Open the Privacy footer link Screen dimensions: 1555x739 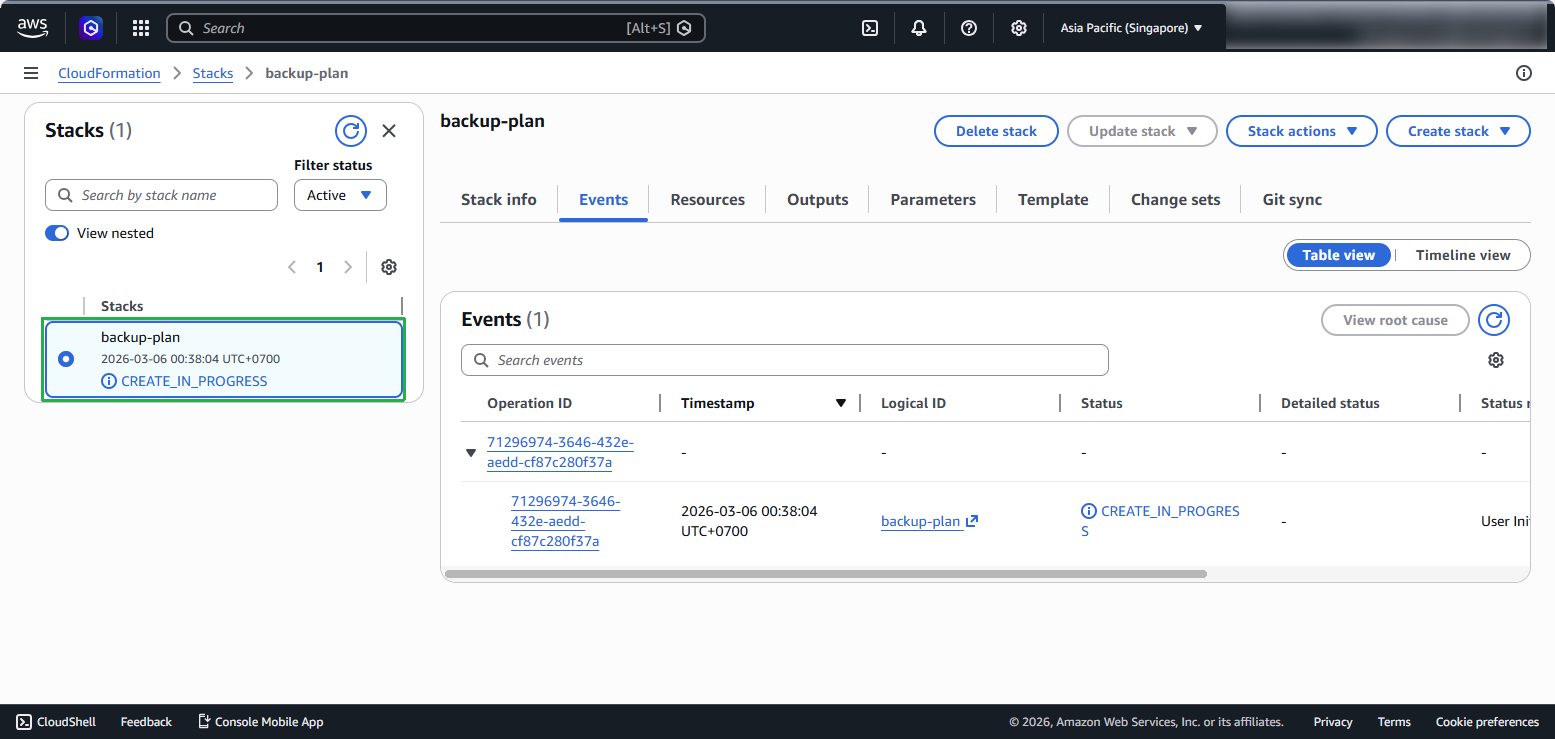click(x=1333, y=721)
